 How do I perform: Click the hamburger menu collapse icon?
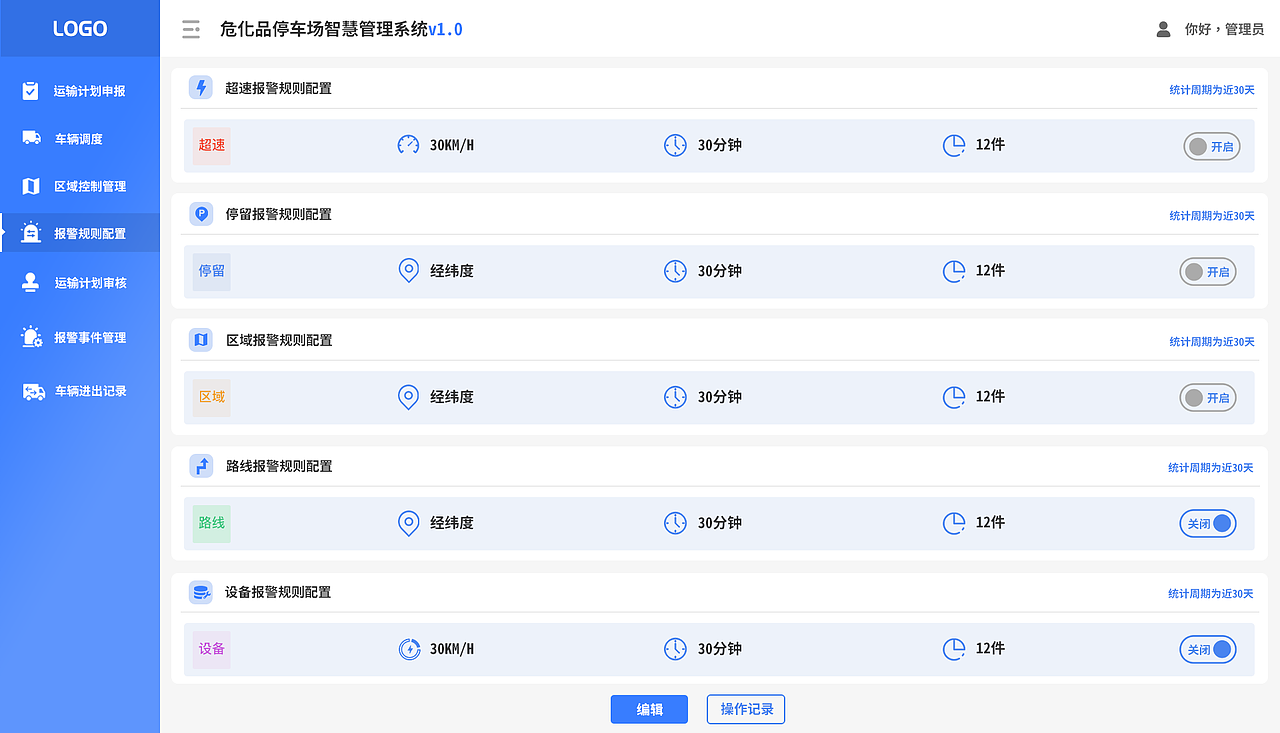coord(191,29)
